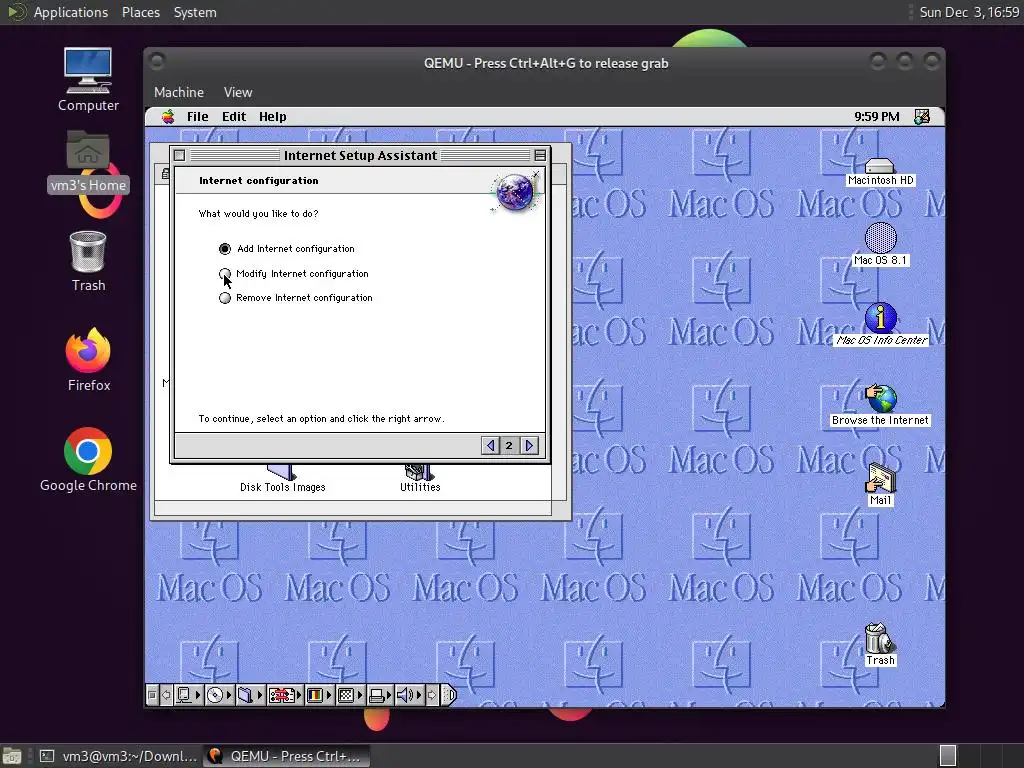Click the 9:59 PM menu bar clock
Screen dimensions: 1024x768
876,116
